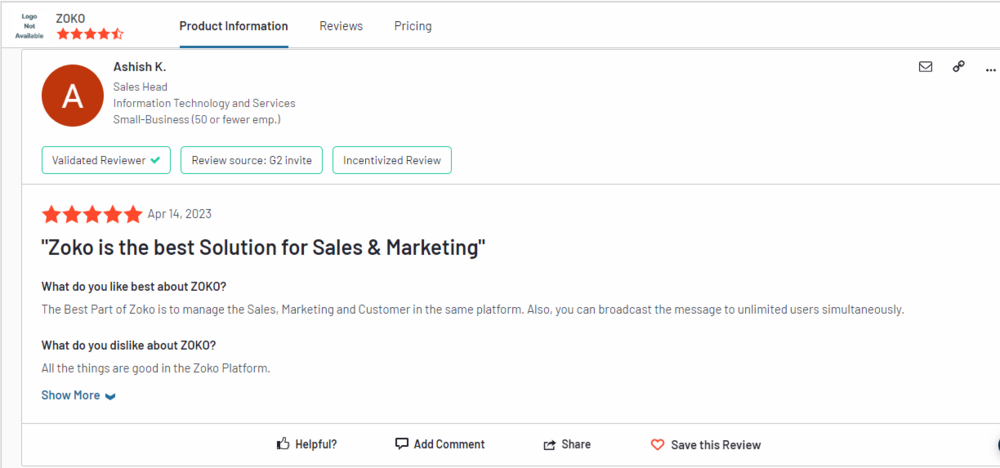Click the review title about Sales & Marketing
The height and width of the screenshot is (468, 1000).
[263, 248]
